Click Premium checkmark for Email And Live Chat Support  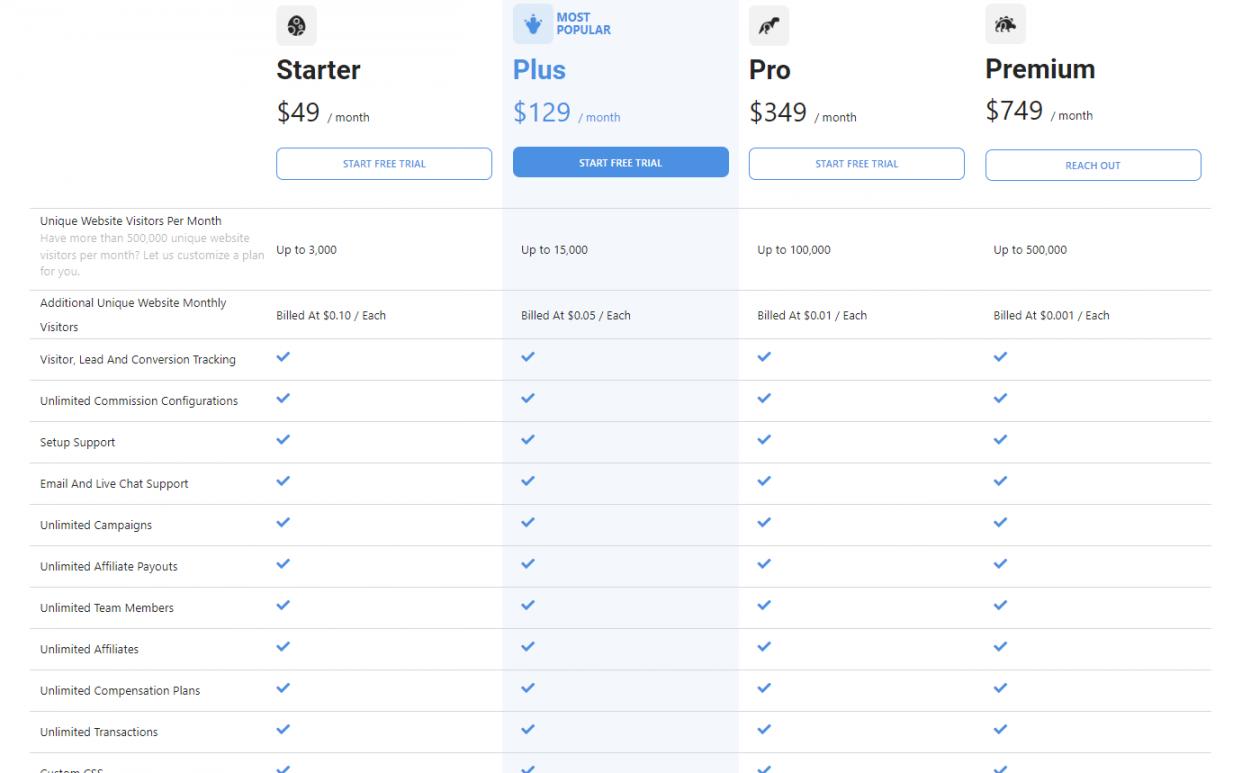[x=1000, y=481]
